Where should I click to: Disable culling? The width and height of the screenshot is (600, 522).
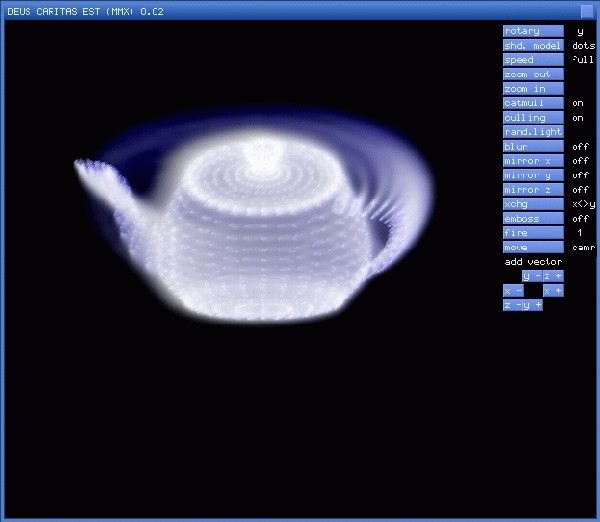point(532,118)
